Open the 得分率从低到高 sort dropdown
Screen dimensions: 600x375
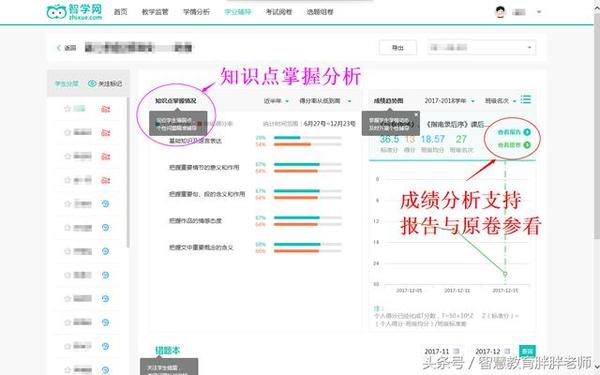coord(325,101)
